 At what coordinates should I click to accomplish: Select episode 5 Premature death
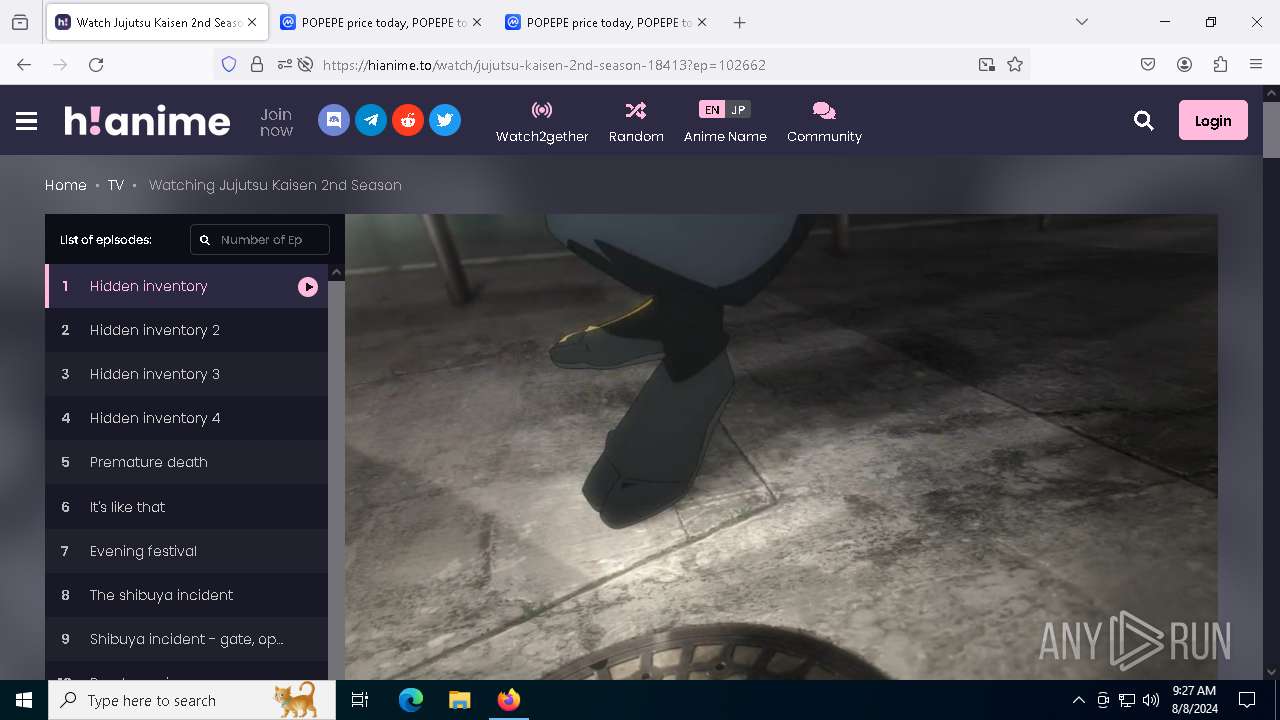tap(186, 462)
